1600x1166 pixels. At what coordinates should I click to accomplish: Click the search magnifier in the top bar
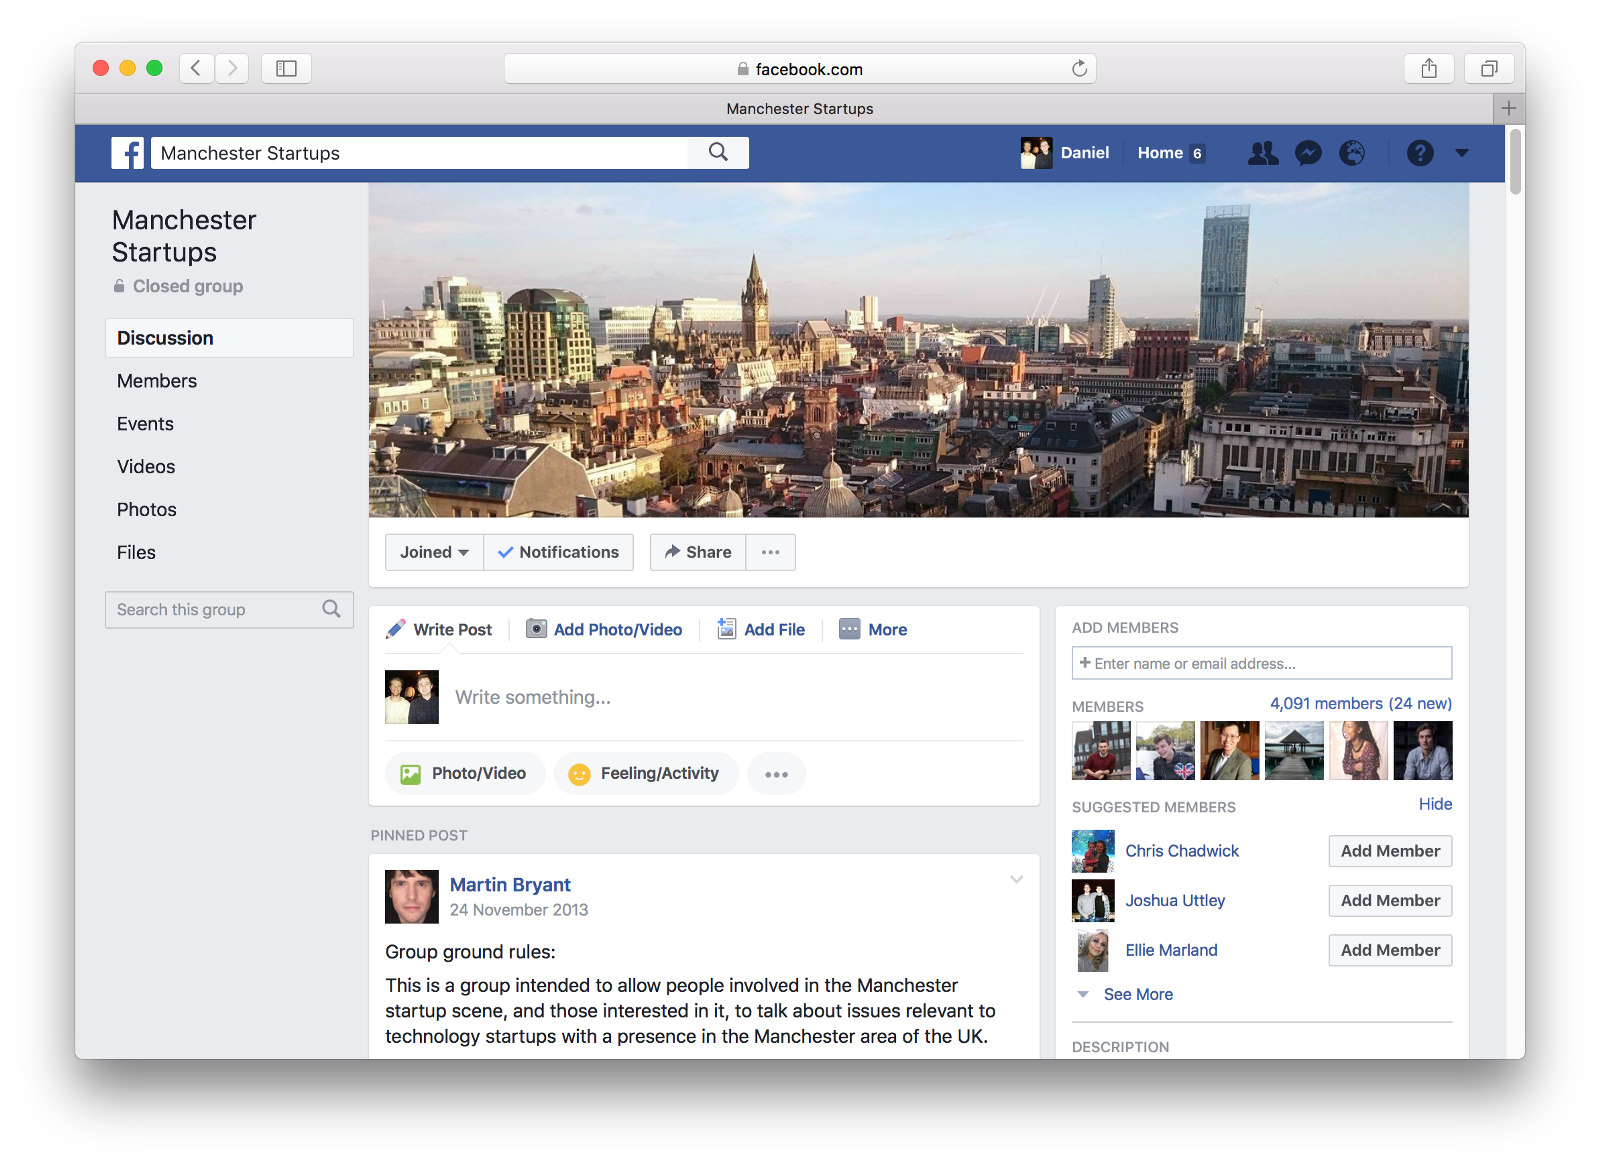point(718,152)
